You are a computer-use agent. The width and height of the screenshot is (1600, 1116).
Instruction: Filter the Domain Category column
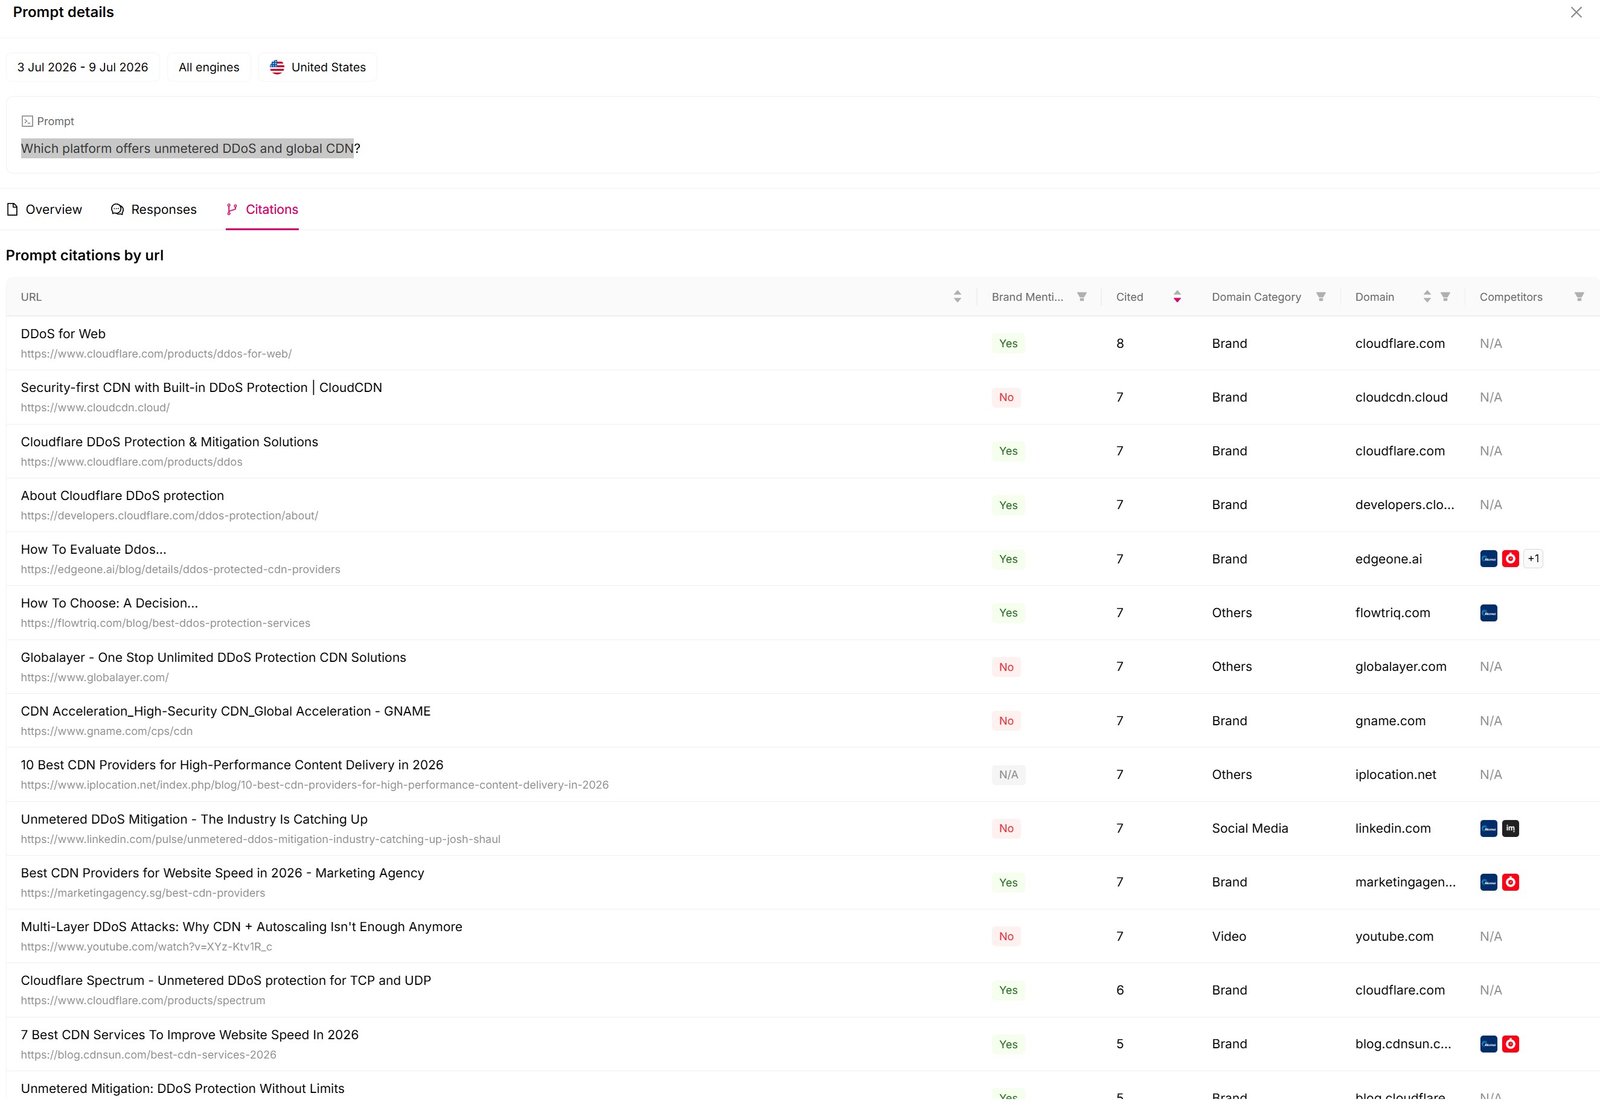[1320, 297]
